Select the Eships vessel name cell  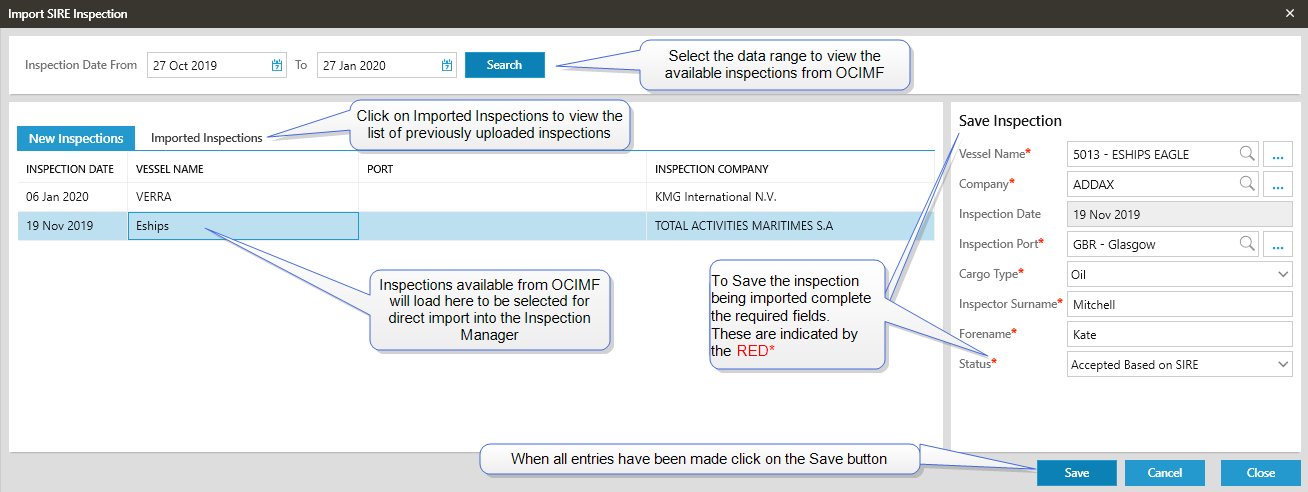243,226
